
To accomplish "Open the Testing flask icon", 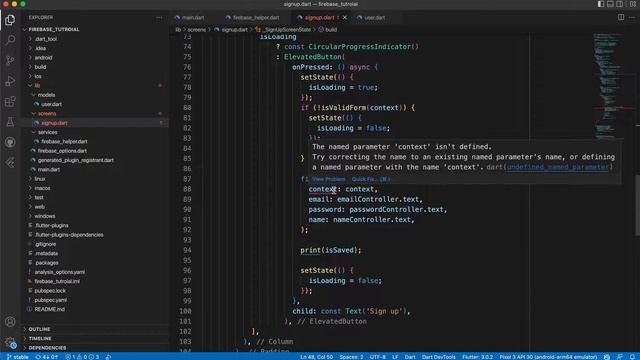I will click(10, 122).
